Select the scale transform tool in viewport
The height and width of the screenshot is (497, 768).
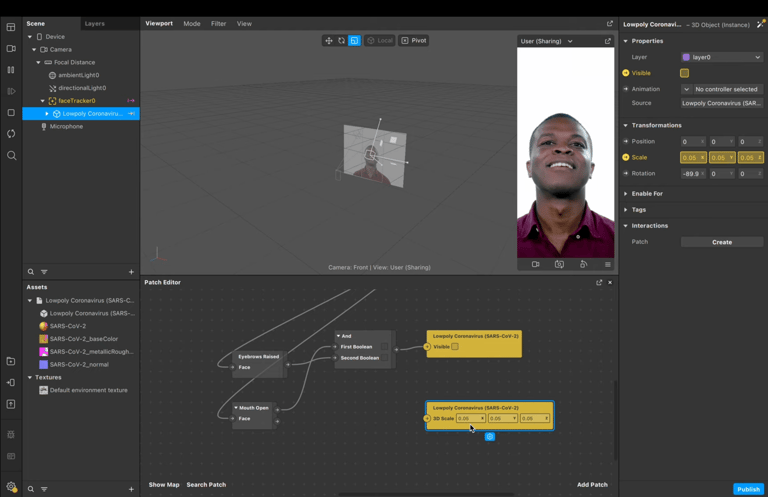point(354,41)
